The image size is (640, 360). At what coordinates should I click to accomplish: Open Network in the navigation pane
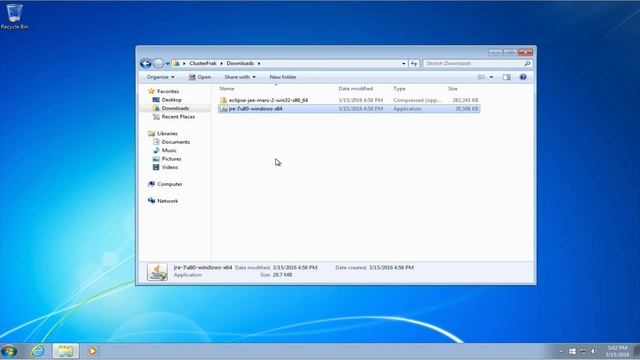tap(163, 201)
